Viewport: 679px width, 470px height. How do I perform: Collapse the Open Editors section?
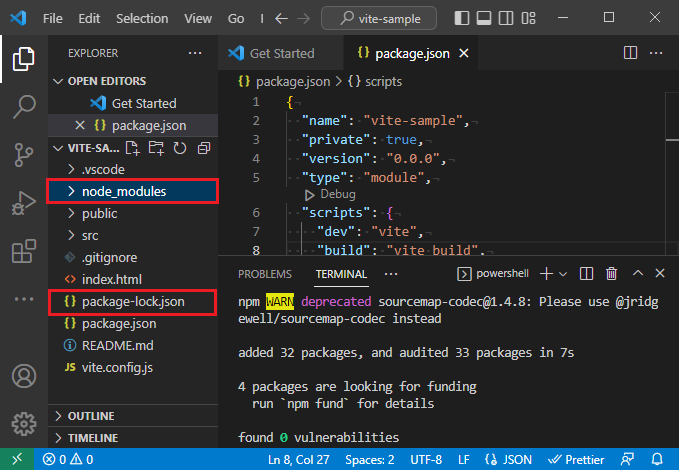pos(58,81)
